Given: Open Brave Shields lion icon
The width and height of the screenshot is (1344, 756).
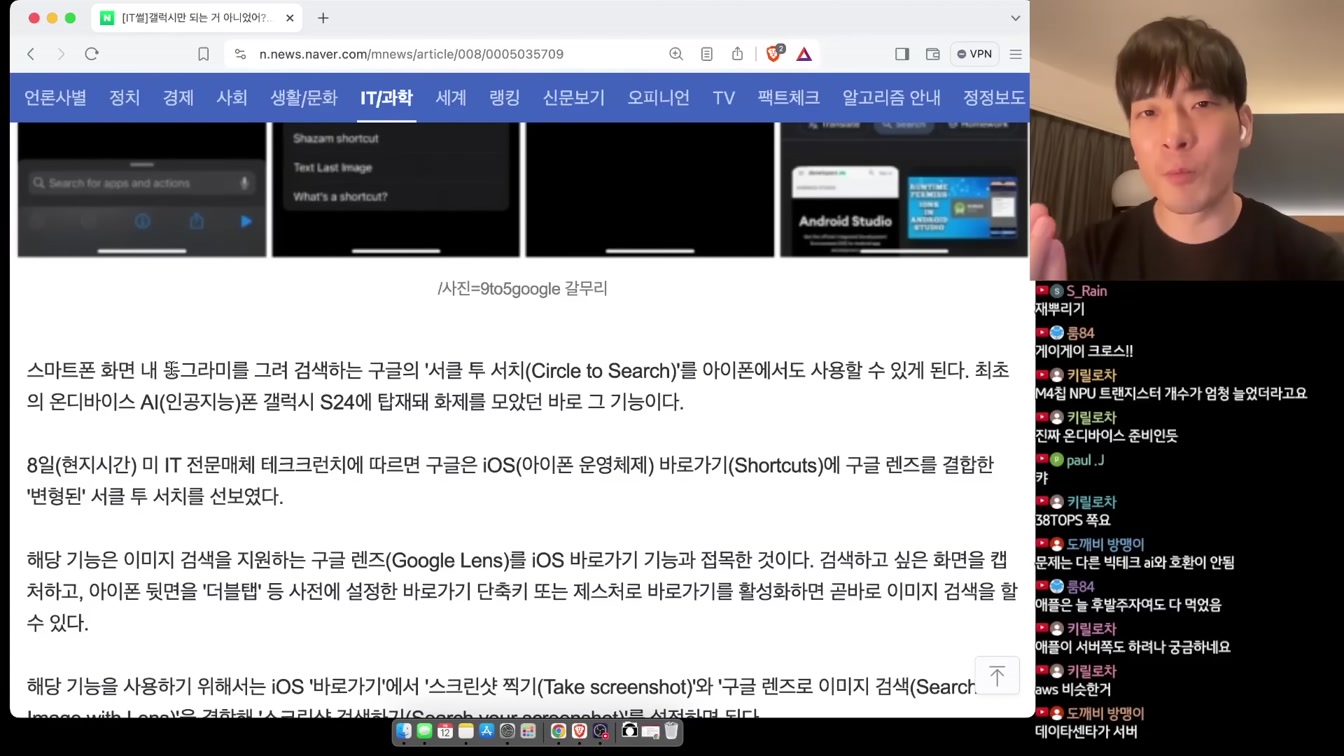Looking at the screenshot, I should tap(774, 54).
